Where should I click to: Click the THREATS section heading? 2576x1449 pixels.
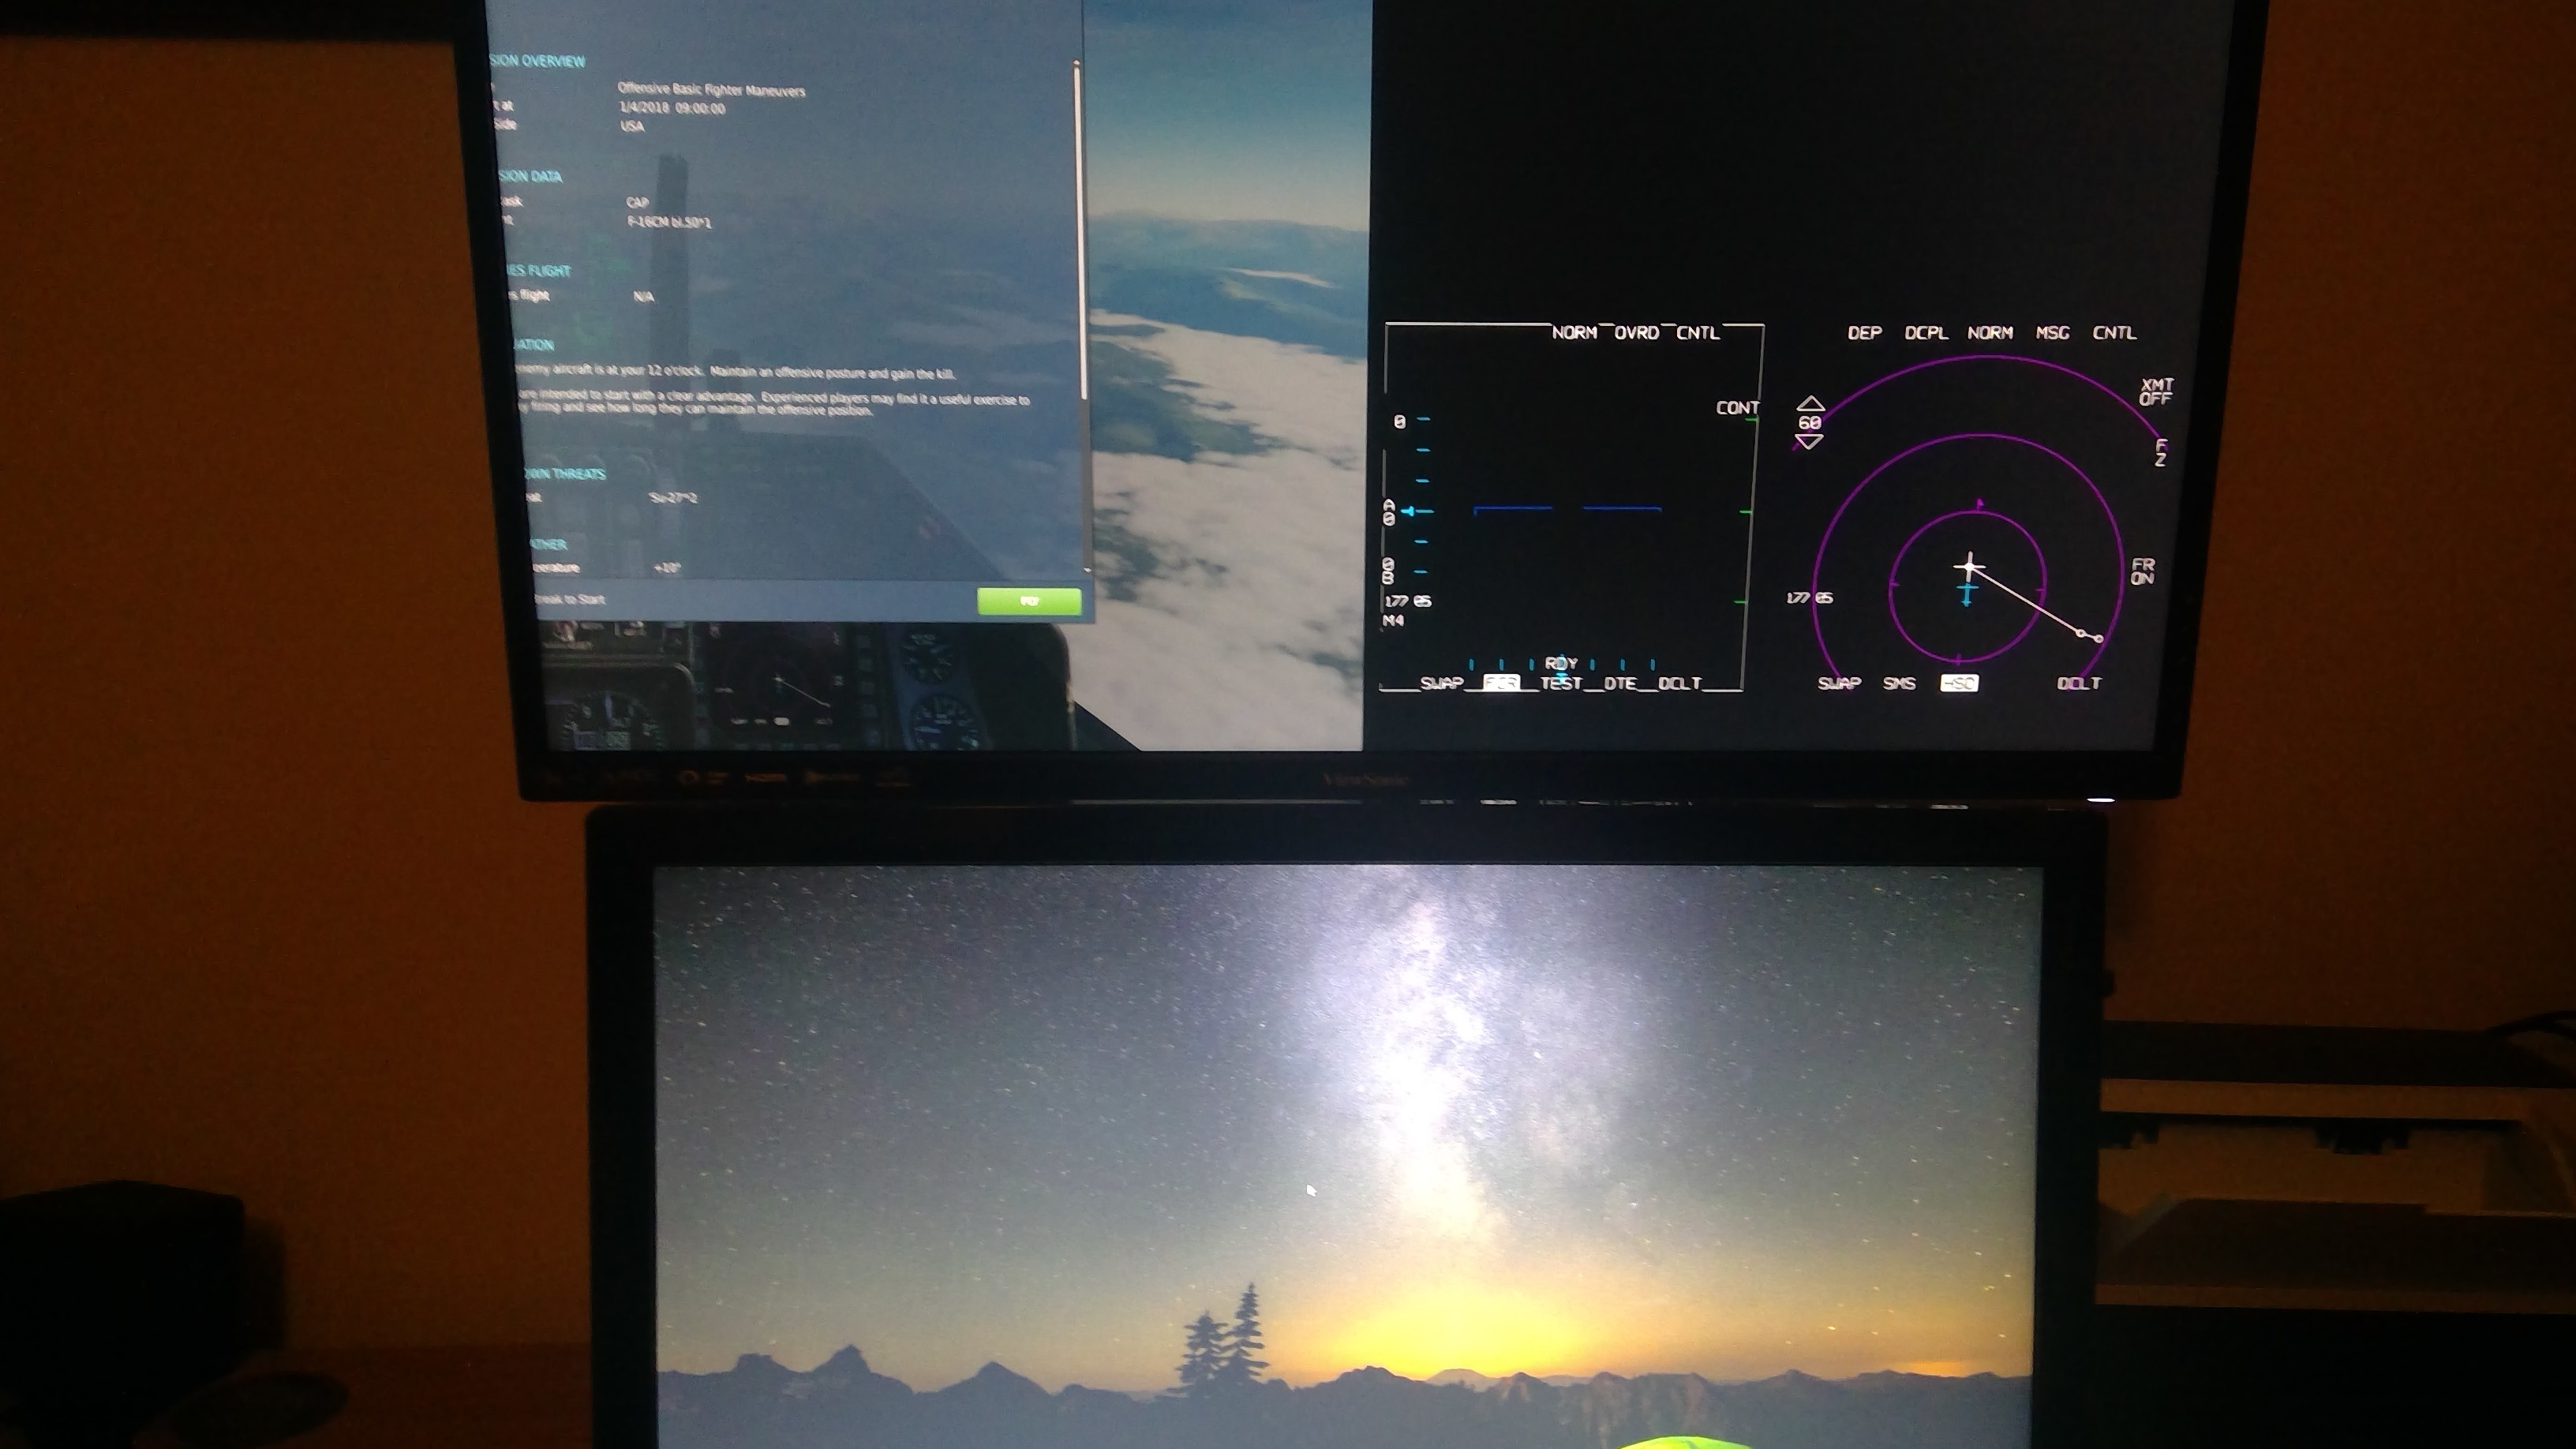(x=565, y=474)
